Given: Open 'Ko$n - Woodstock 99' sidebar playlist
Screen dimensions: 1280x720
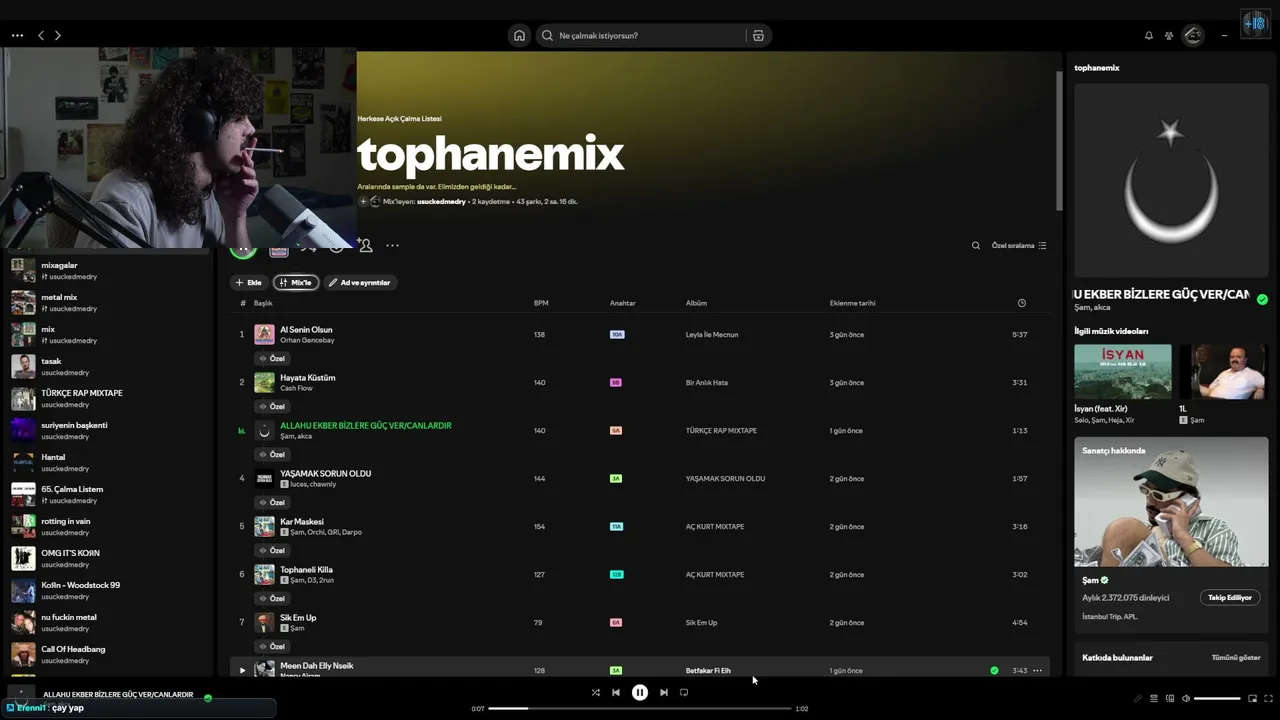Looking at the screenshot, I should 108,590.
